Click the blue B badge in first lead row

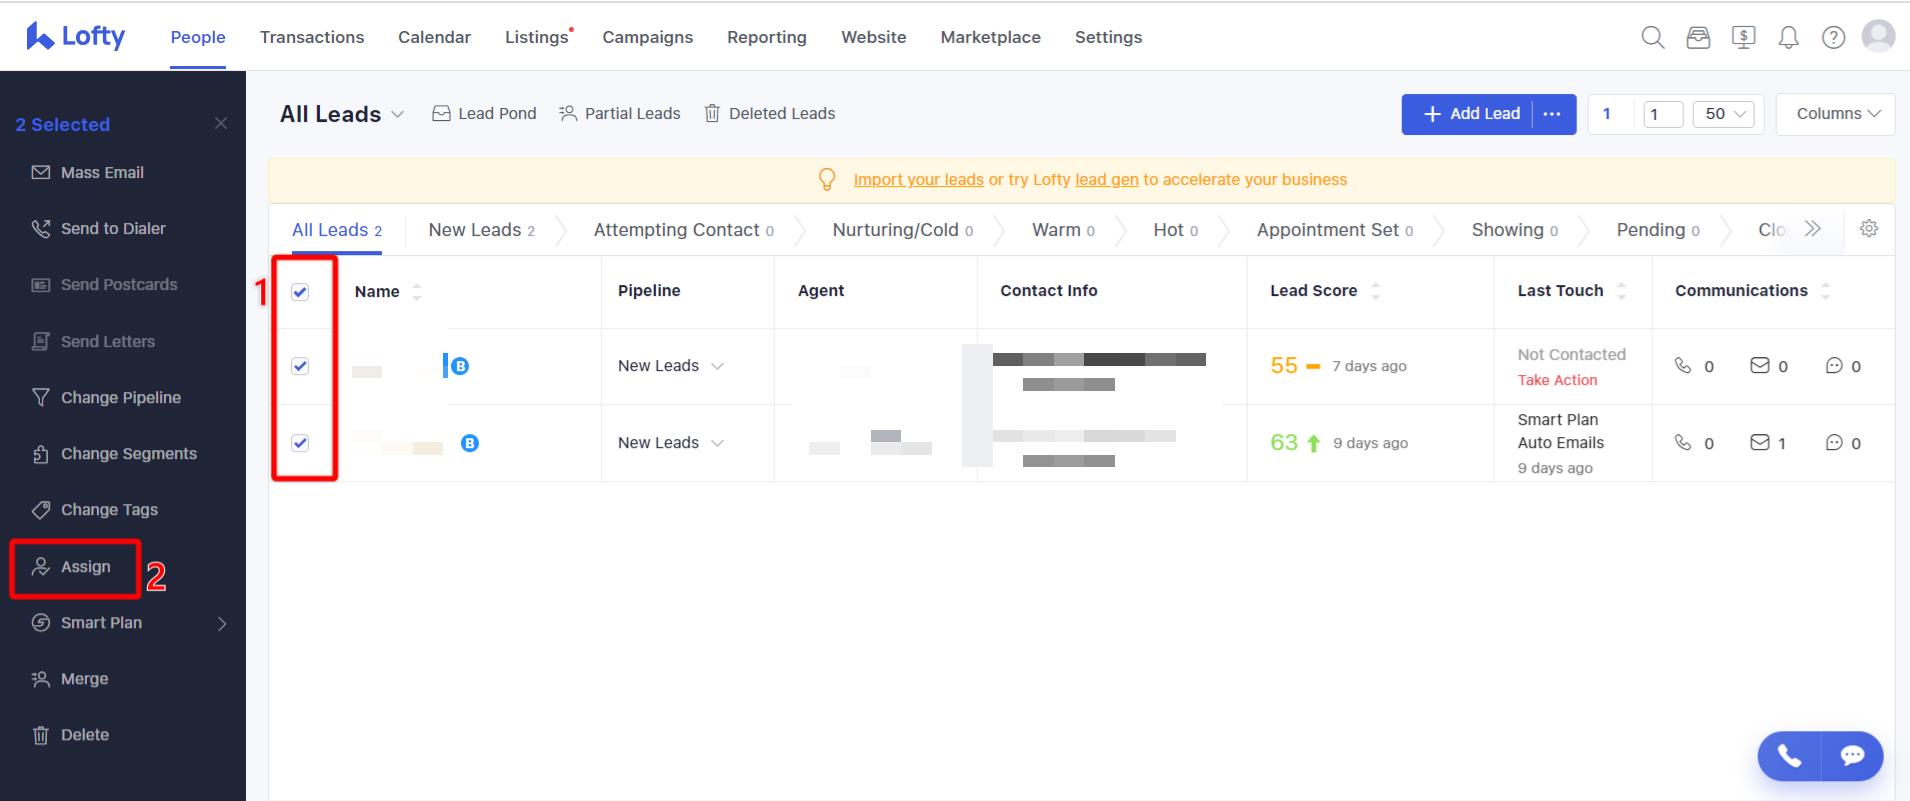[x=460, y=366]
